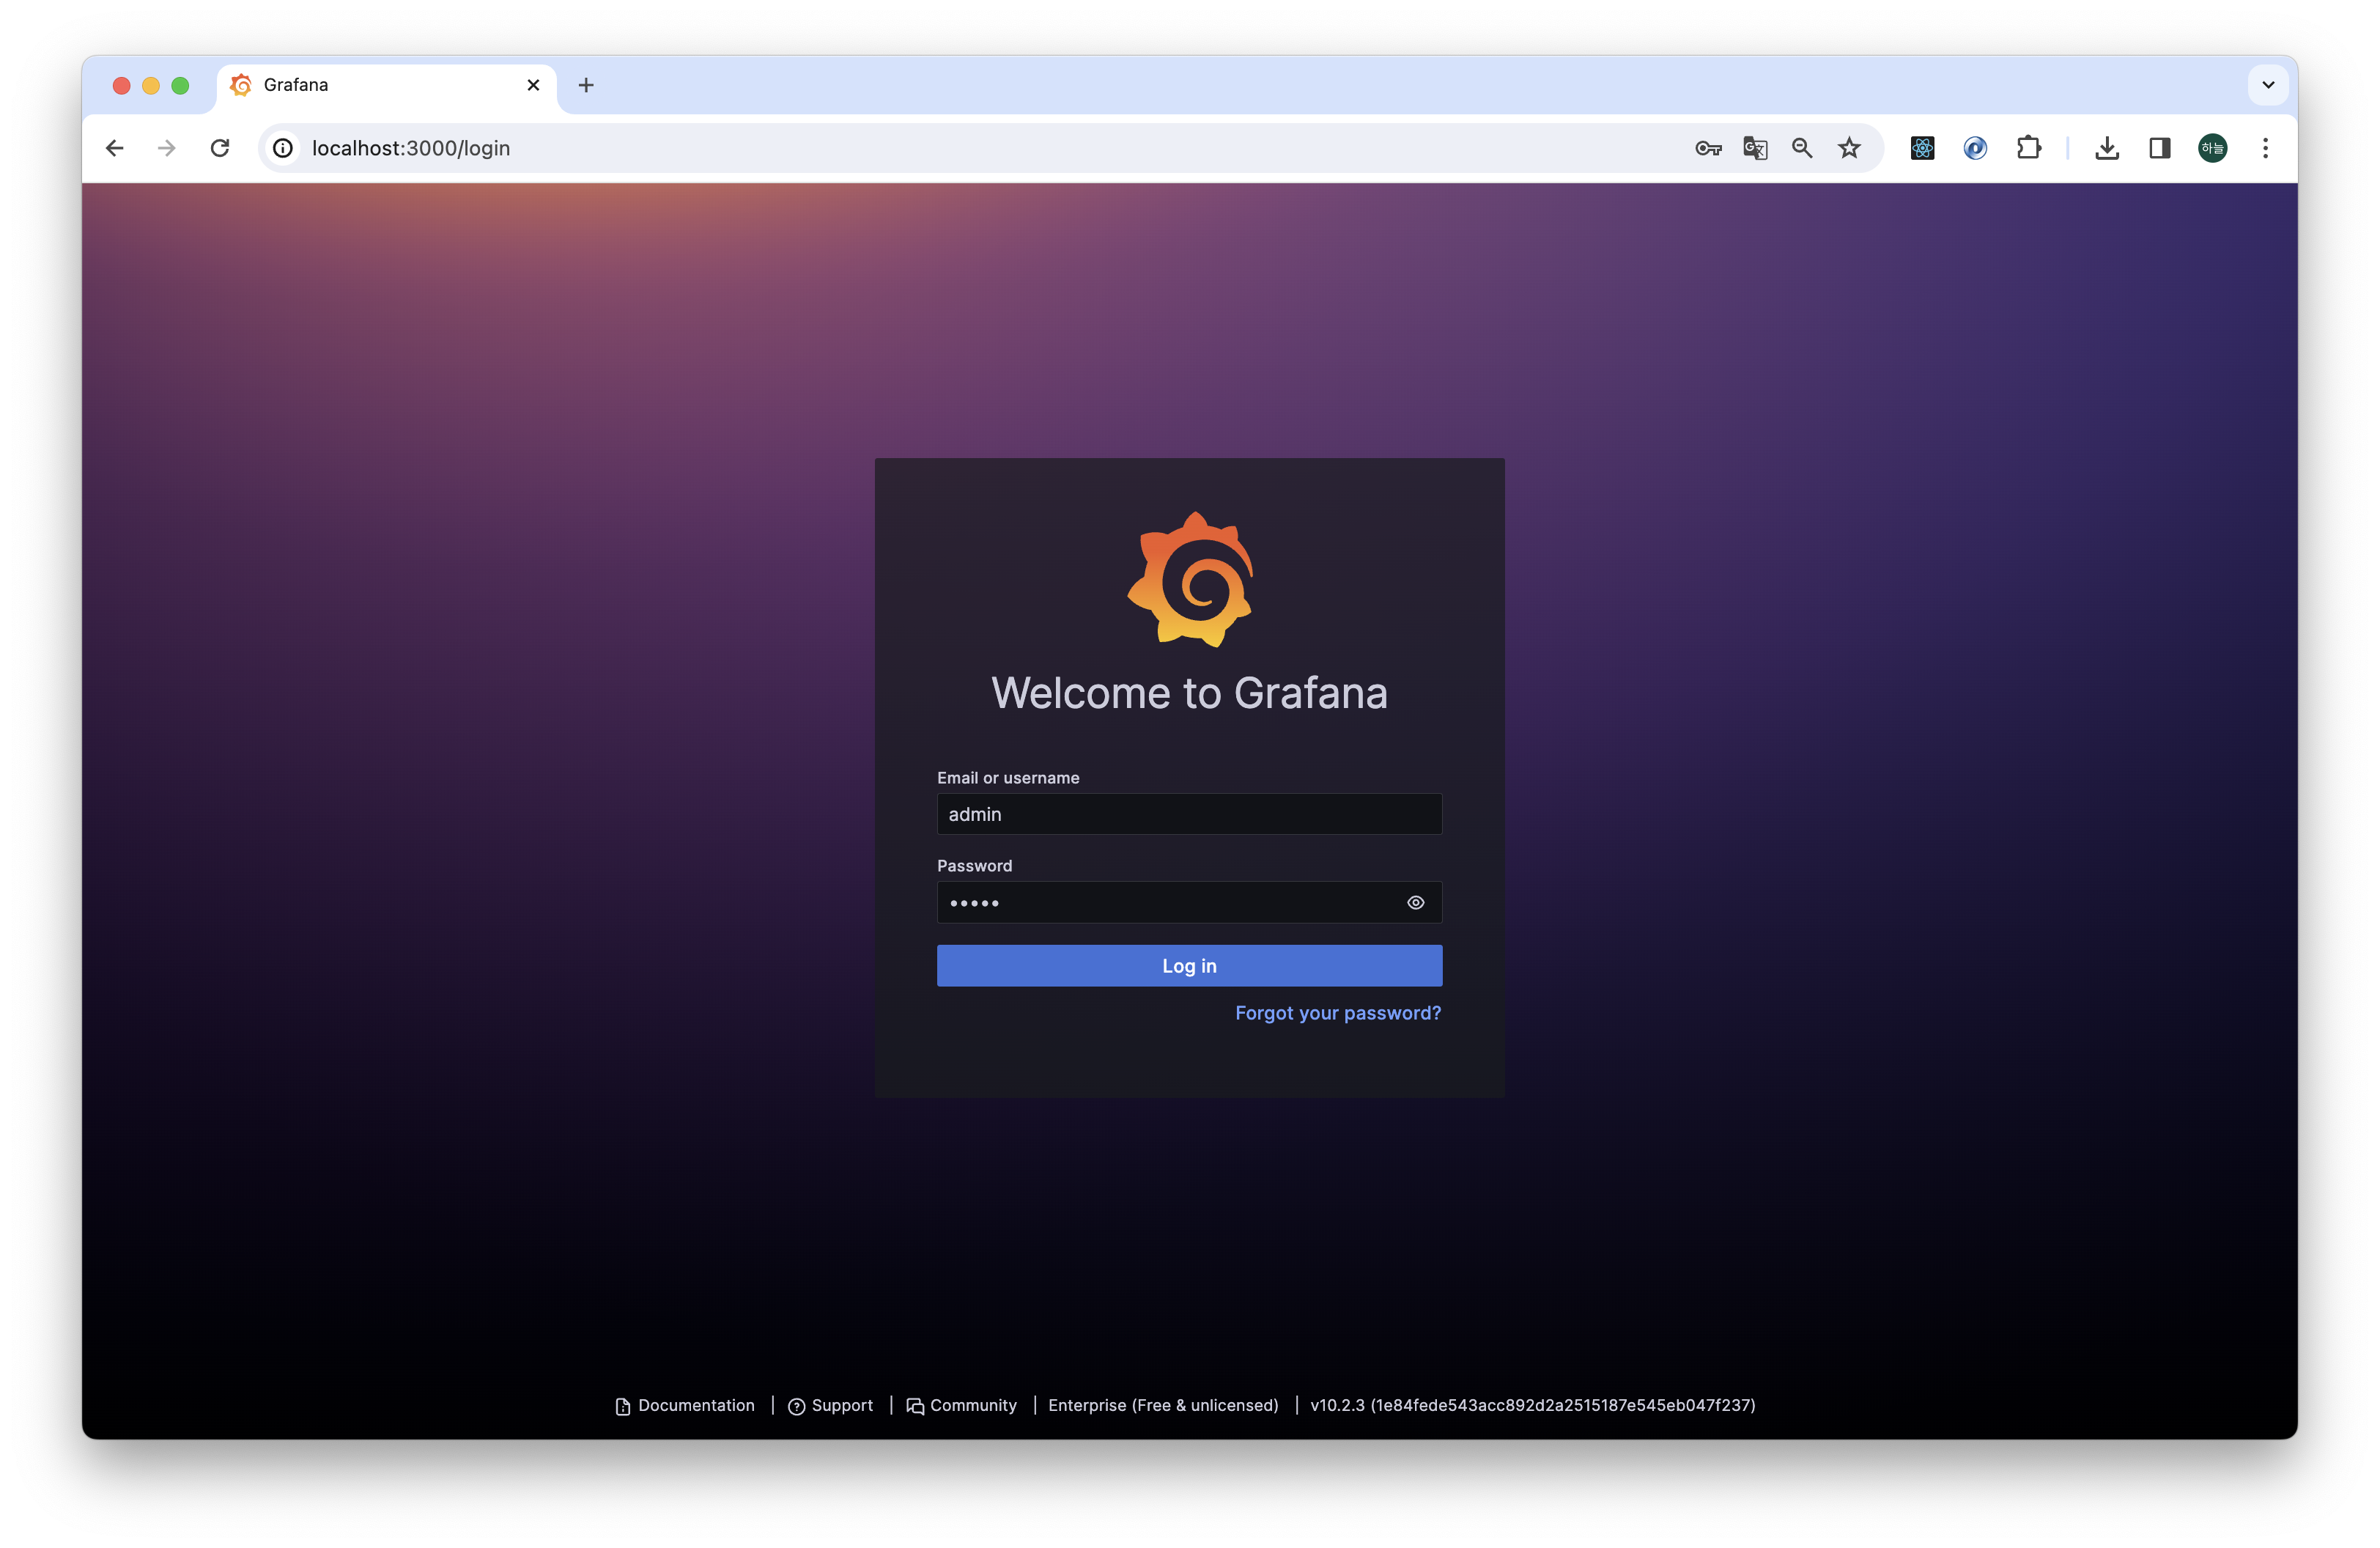This screenshot has height=1548, width=2380.
Task: Expand the tab search chevron
Action: [x=2268, y=85]
